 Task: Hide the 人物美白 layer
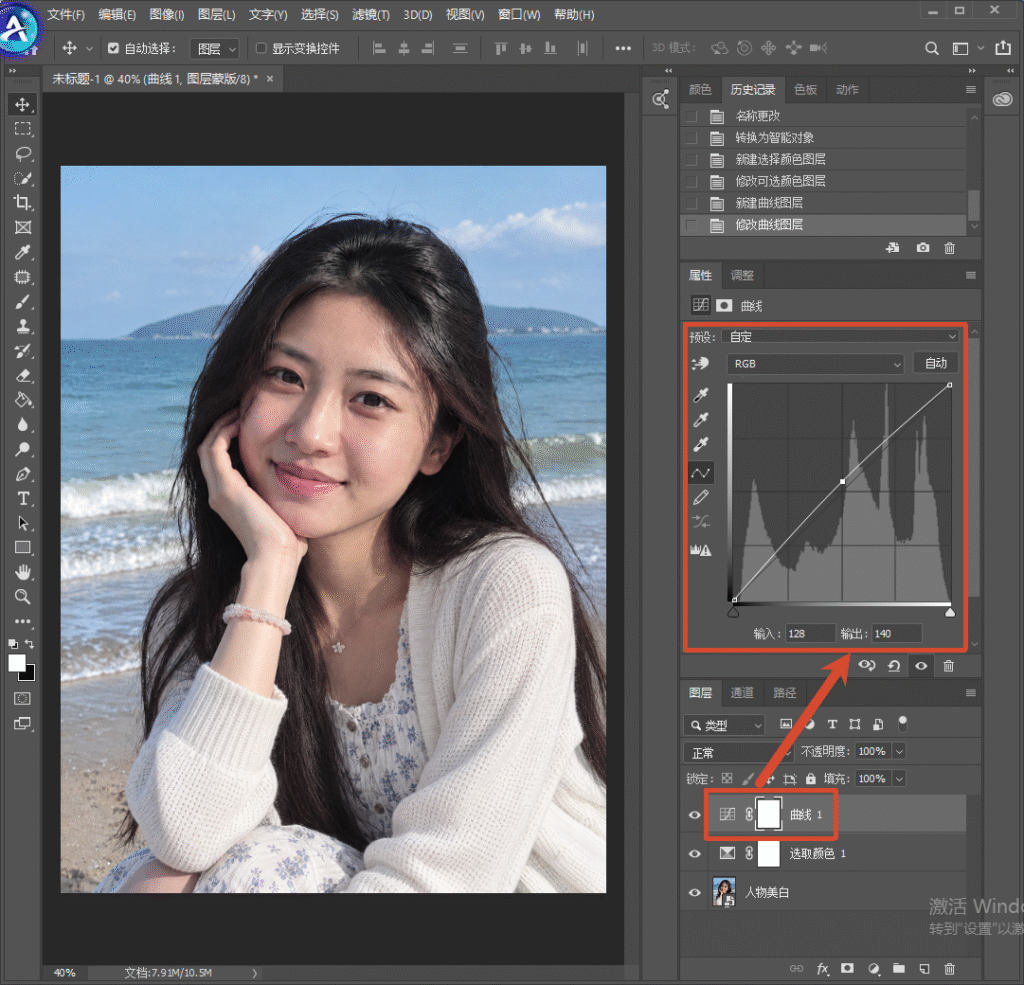point(694,893)
